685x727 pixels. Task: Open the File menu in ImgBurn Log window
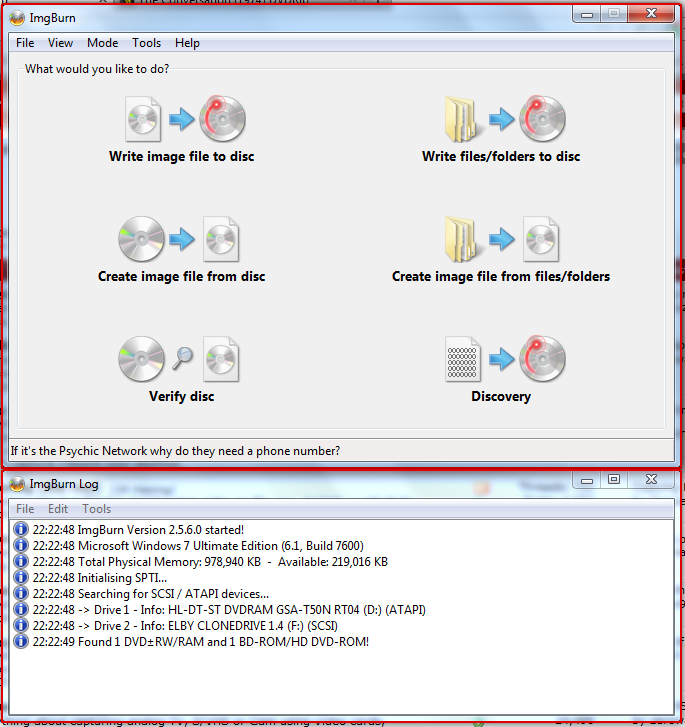point(25,509)
